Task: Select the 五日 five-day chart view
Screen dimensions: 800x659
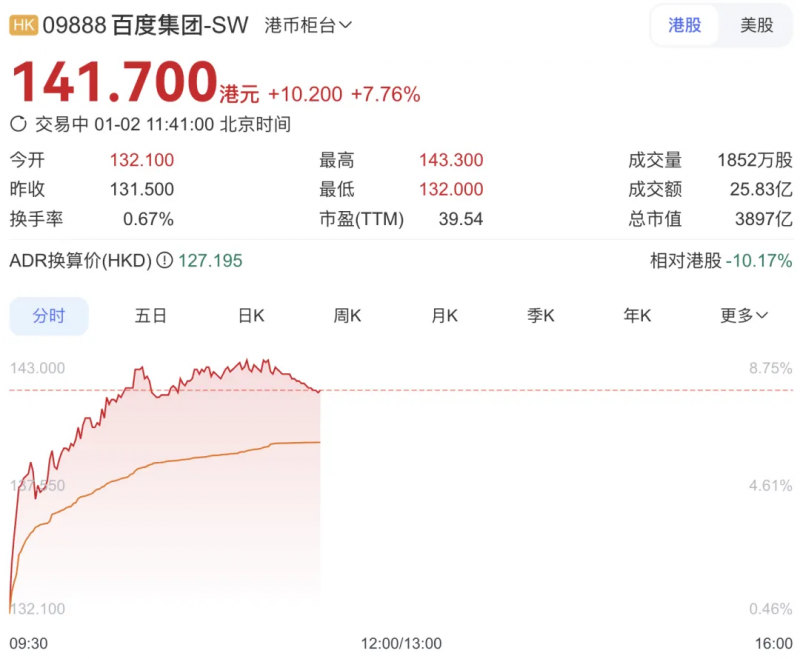Action: click(x=150, y=315)
